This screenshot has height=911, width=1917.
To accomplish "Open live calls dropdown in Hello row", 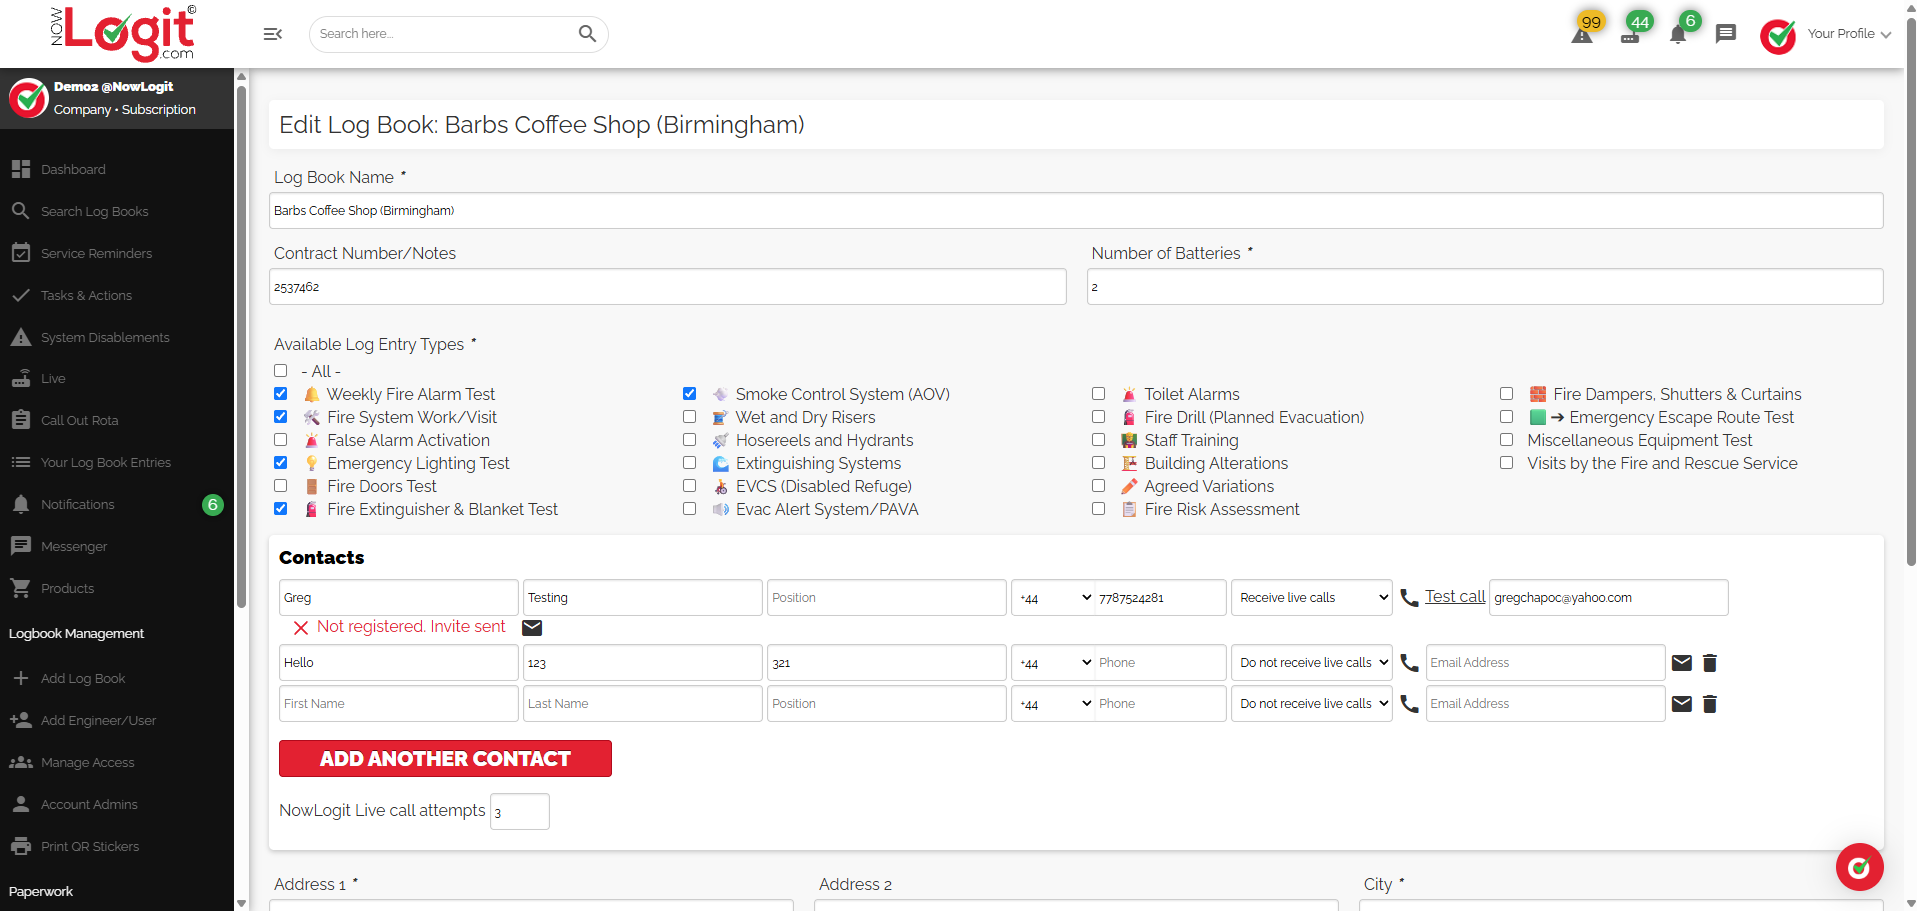I will coord(1311,663).
